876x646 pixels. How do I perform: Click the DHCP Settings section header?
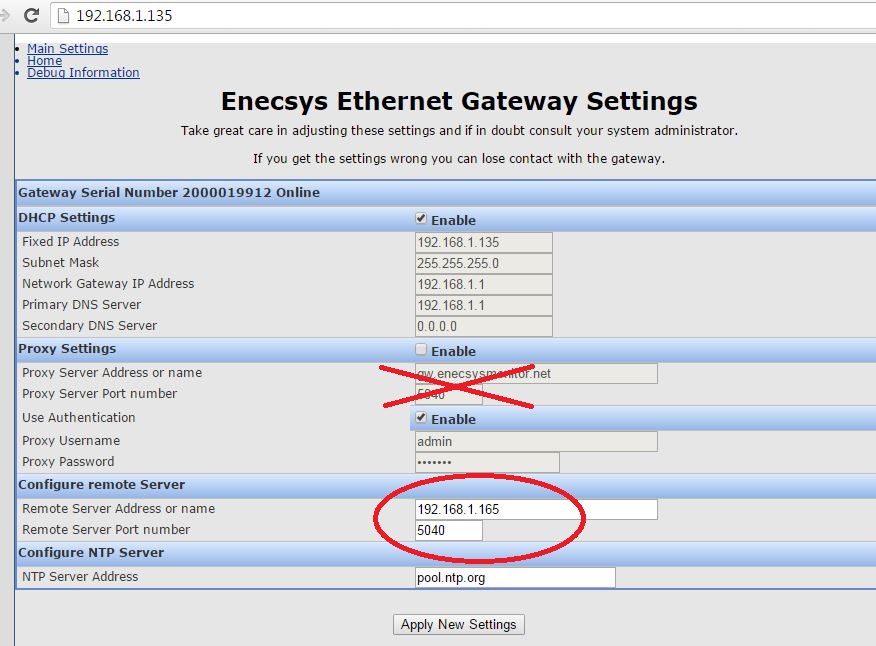coord(66,217)
